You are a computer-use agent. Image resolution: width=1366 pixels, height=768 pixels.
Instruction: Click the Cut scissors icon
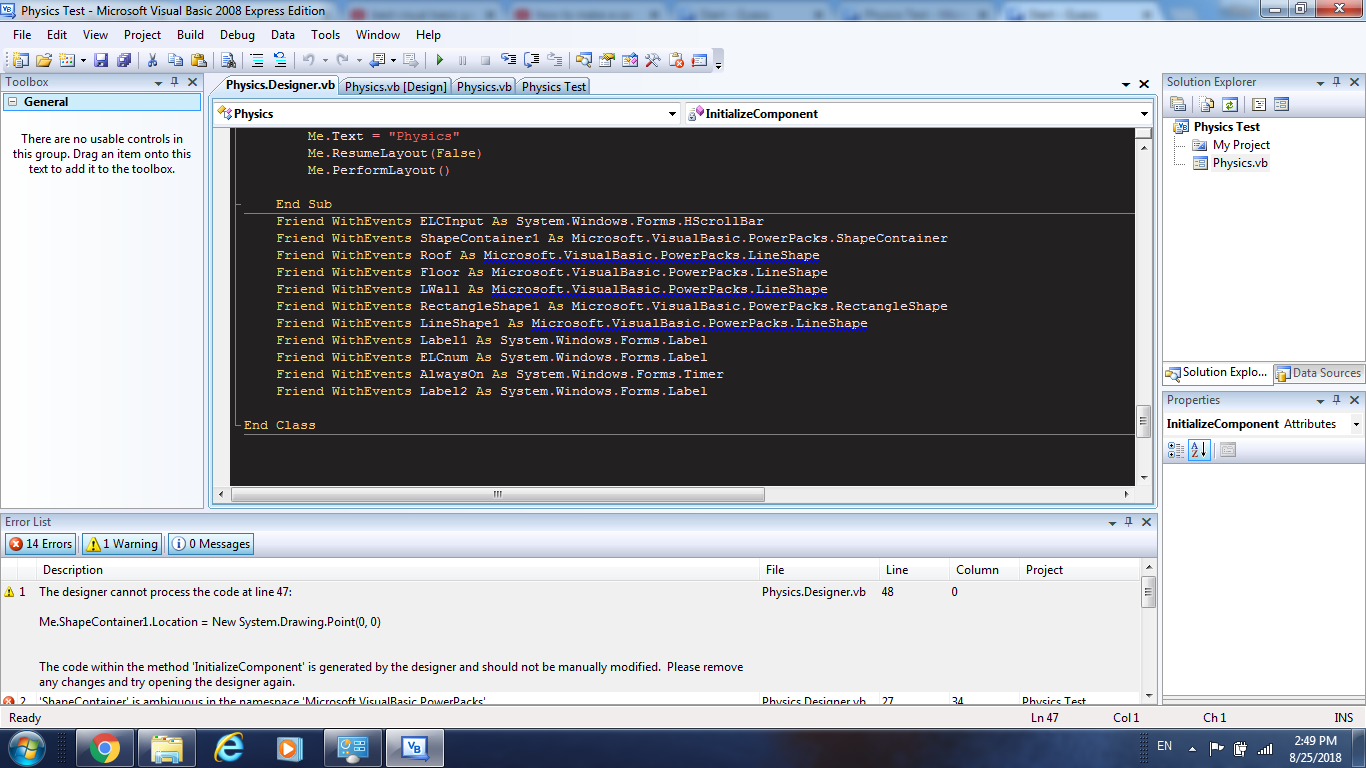tap(153, 60)
